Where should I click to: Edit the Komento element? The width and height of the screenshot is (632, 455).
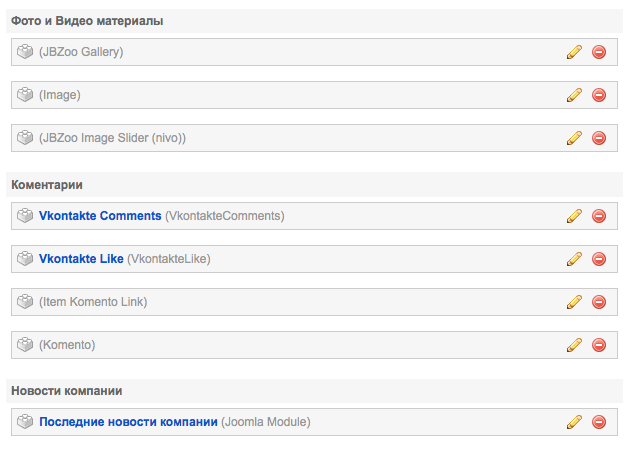click(574, 345)
